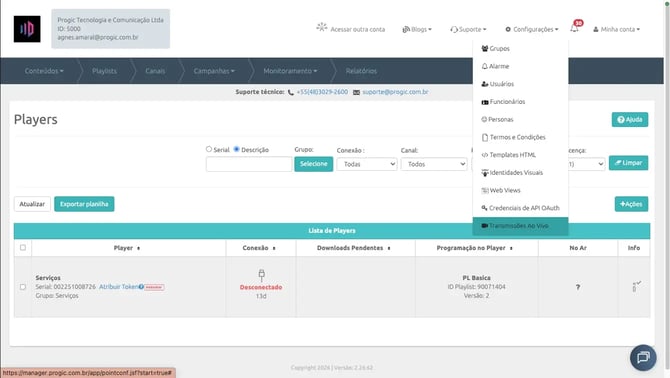The image size is (670, 378).
Task: Click the +Ações button
Action: (631, 204)
